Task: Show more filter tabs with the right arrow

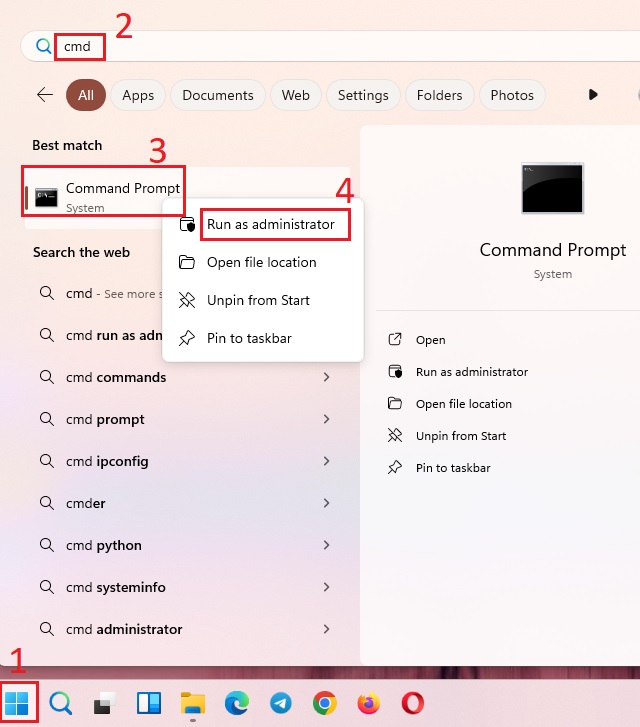Action: click(593, 95)
